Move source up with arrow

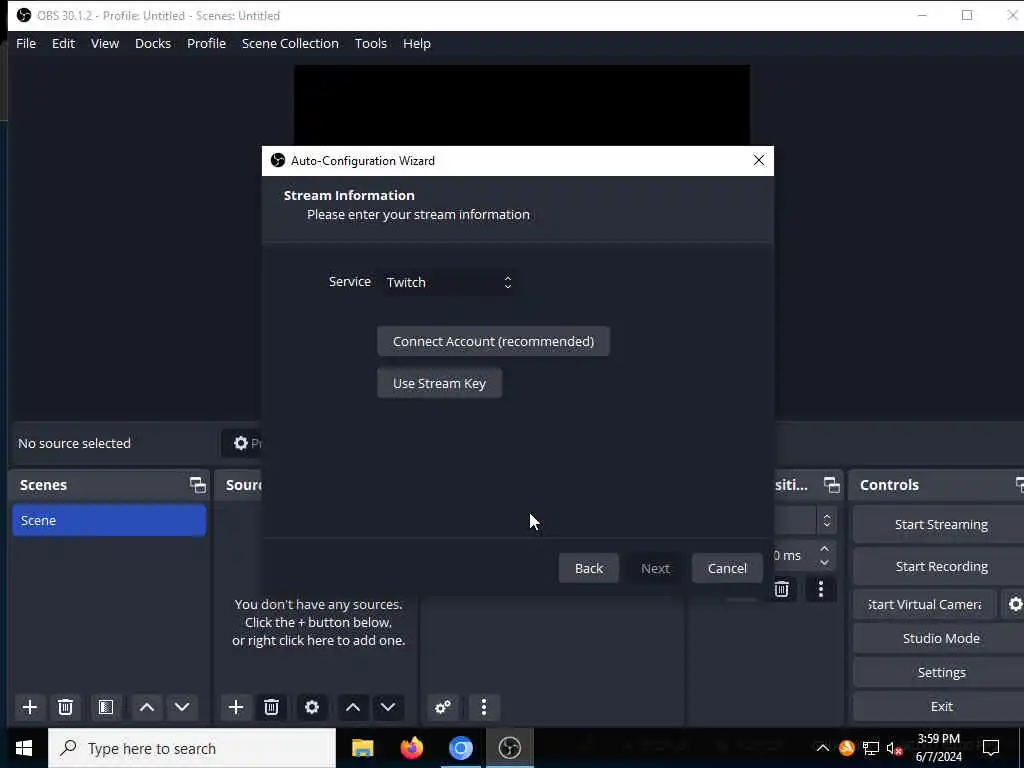click(x=353, y=707)
